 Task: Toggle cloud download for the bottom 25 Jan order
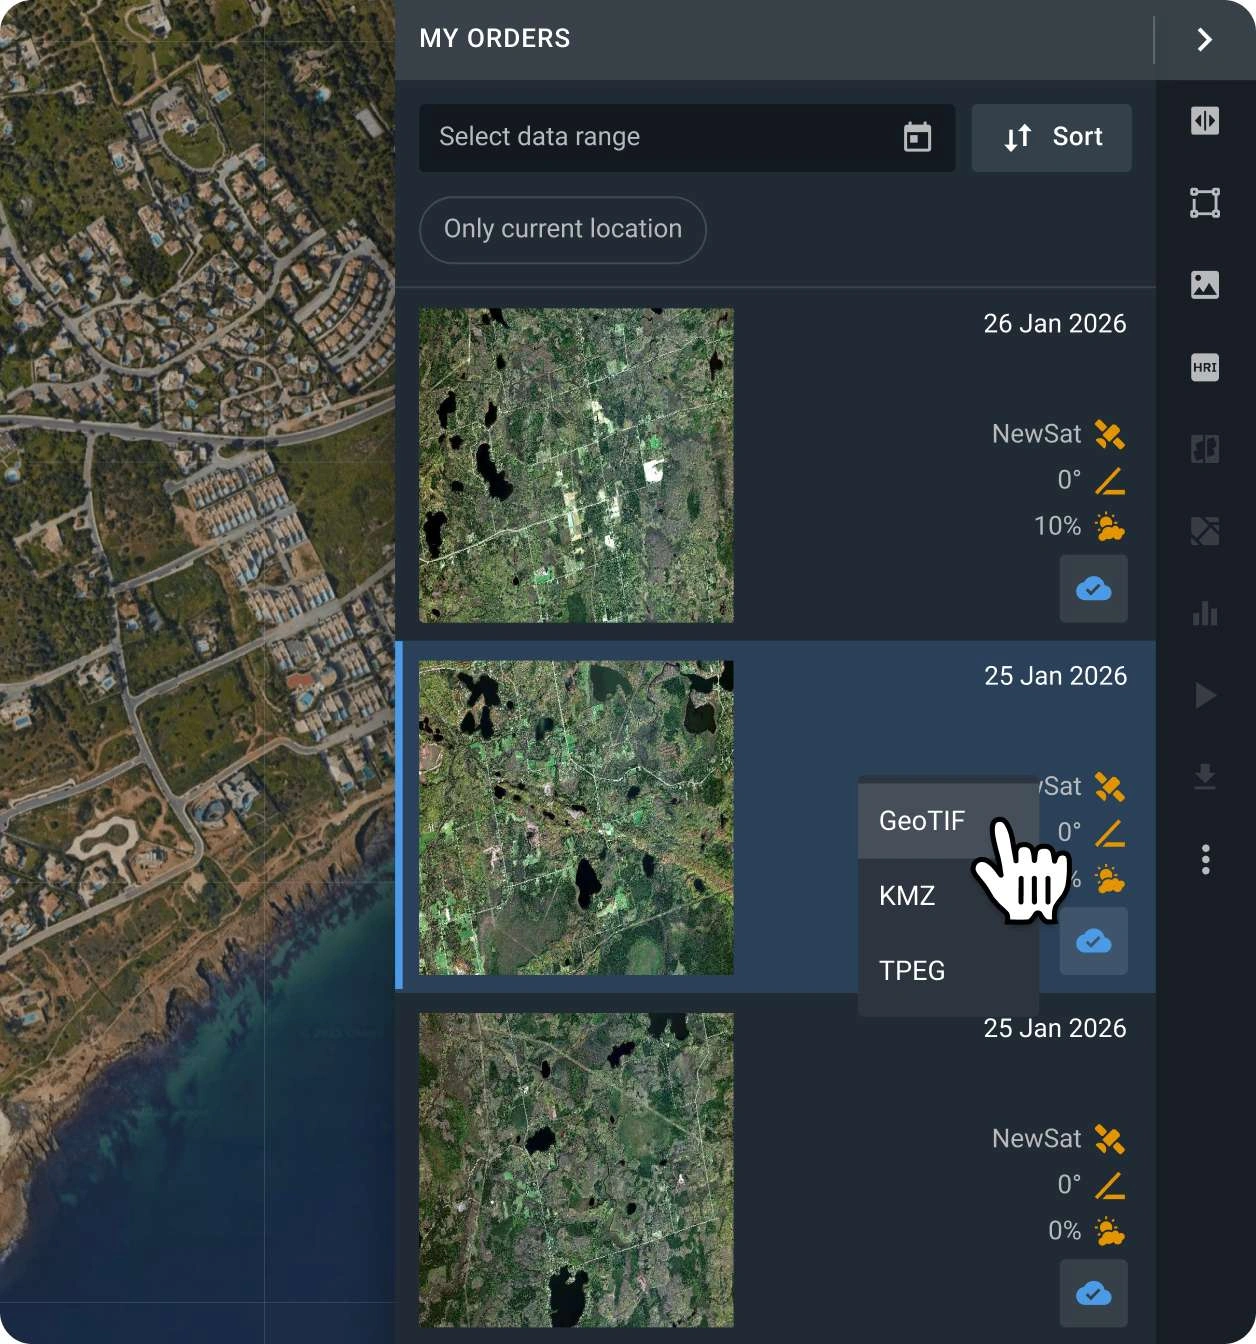click(x=1093, y=1293)
